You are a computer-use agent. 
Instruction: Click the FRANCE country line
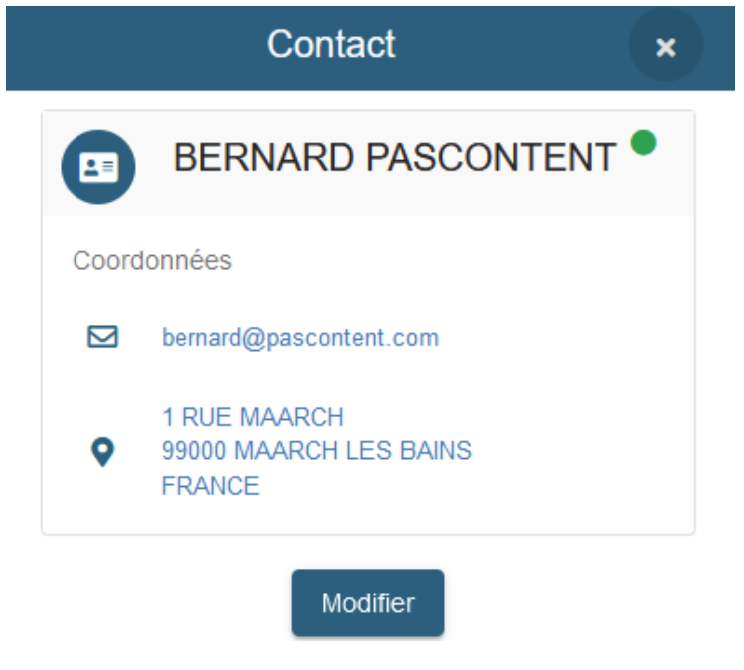(211, 485)
